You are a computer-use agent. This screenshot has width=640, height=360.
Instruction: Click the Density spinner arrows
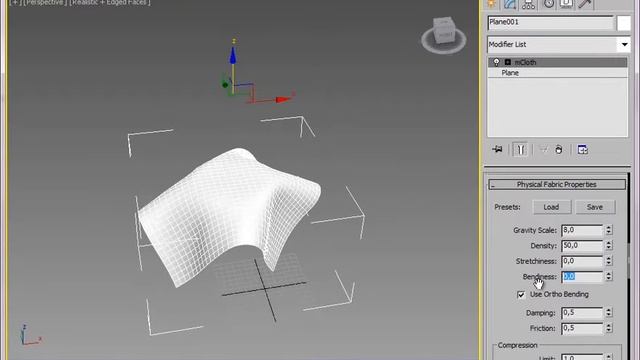tap(609, 246)
